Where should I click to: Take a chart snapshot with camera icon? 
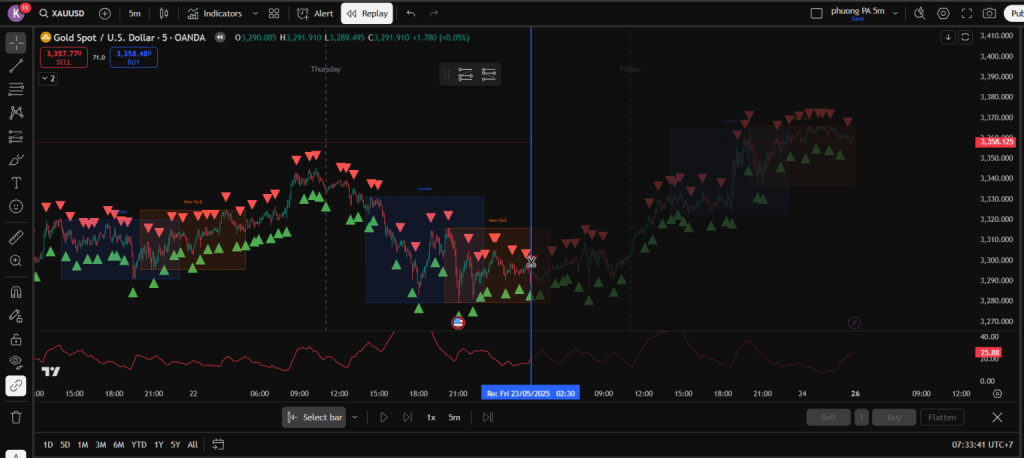pos(988,14)
